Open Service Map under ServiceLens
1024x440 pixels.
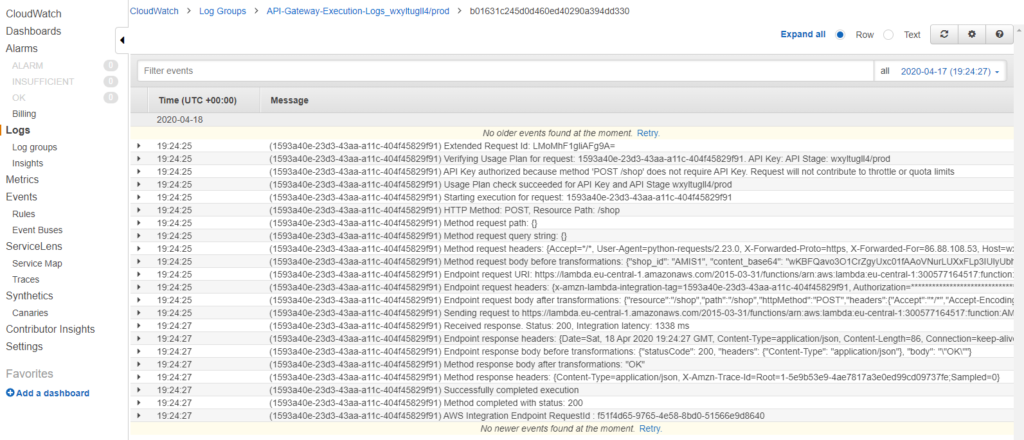tap(37, 263)
